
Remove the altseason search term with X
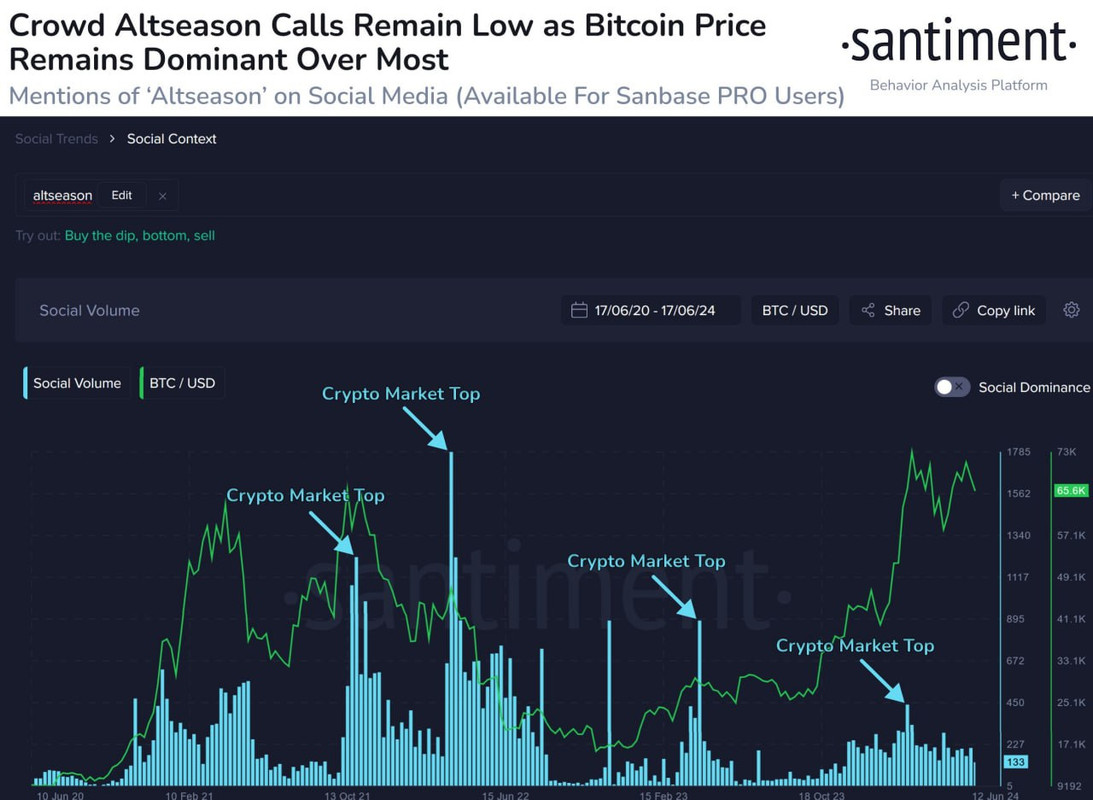tap(162, 196)
